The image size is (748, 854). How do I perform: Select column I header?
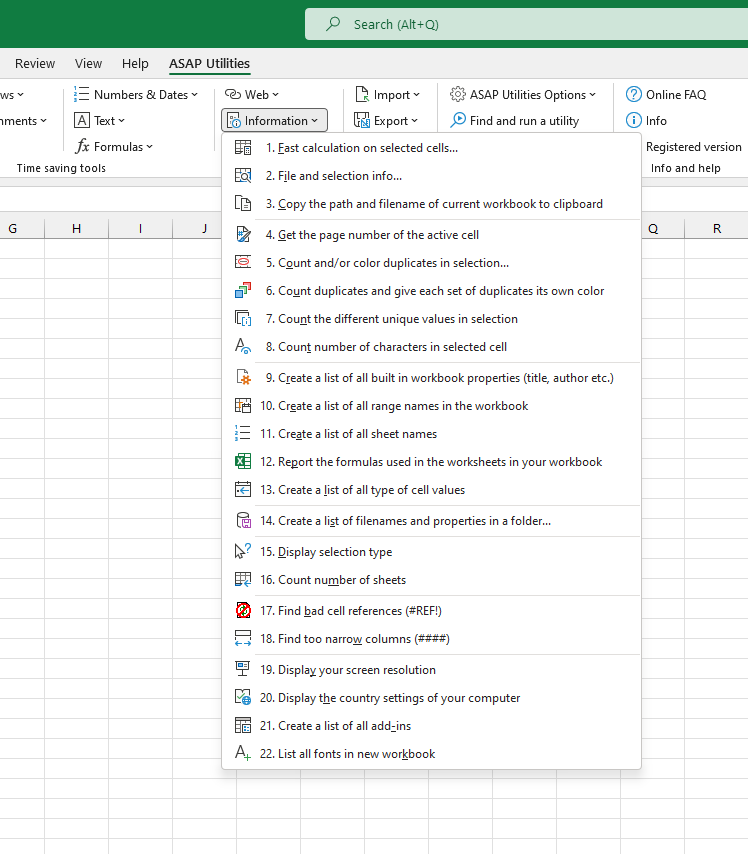pos(141,229)
